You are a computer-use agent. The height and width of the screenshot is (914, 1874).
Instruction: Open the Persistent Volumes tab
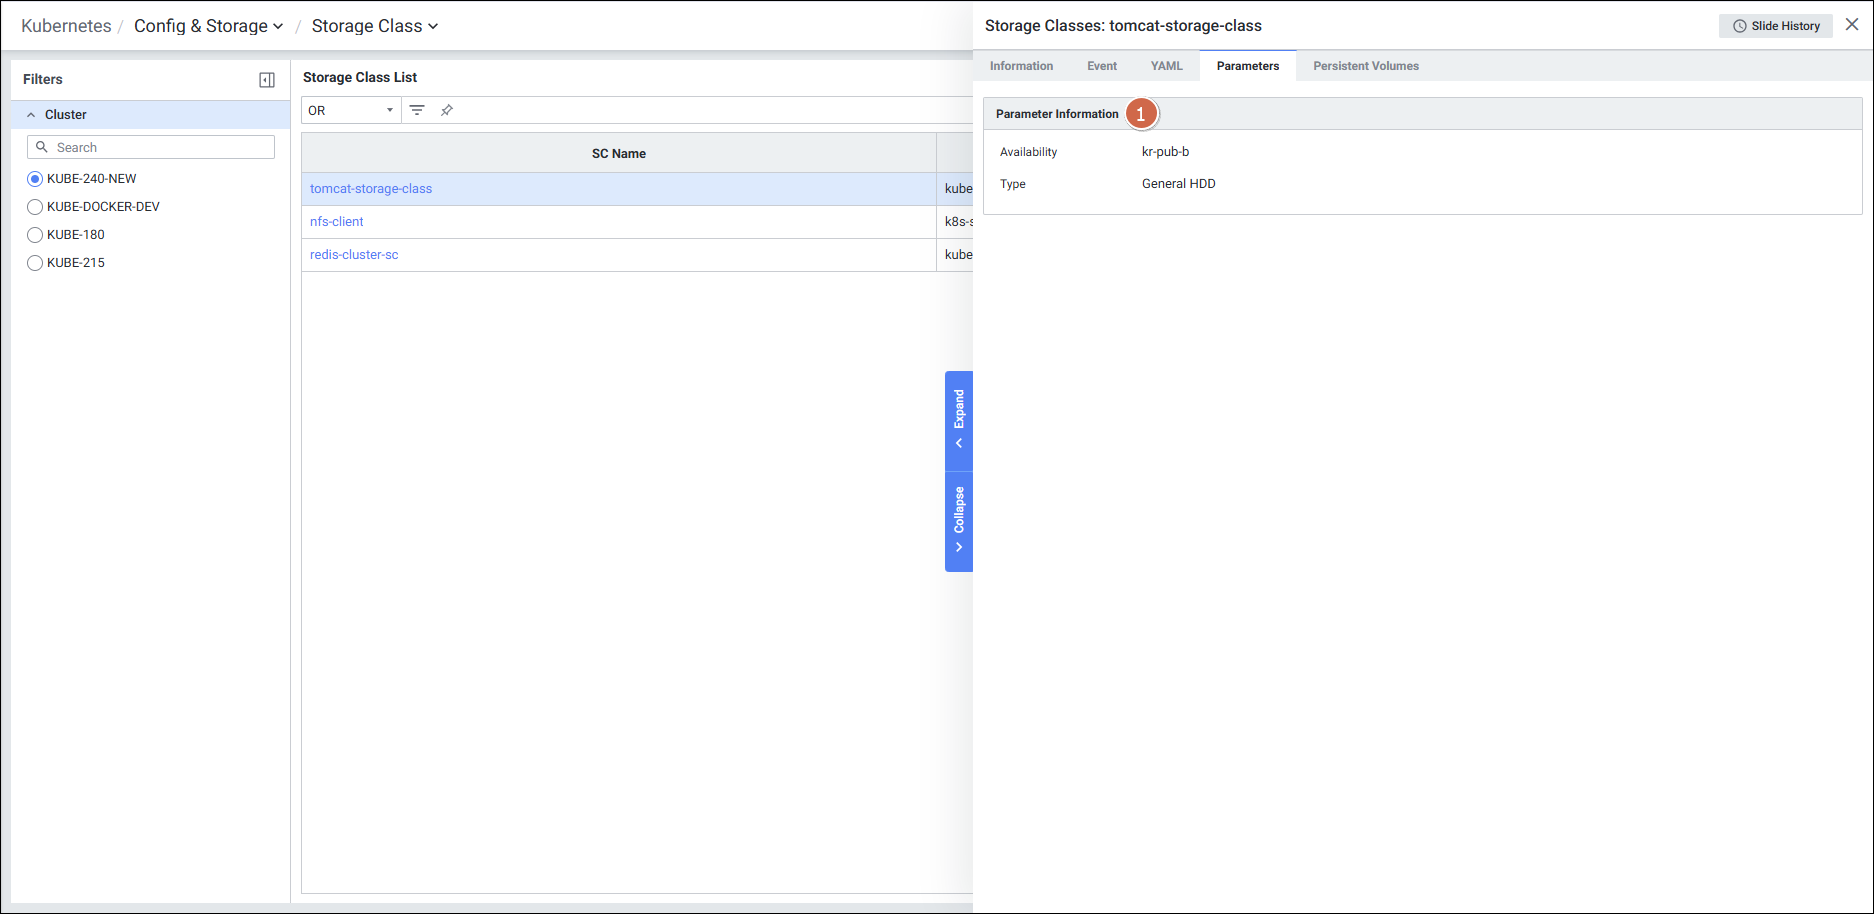[x=1365, y=66]
